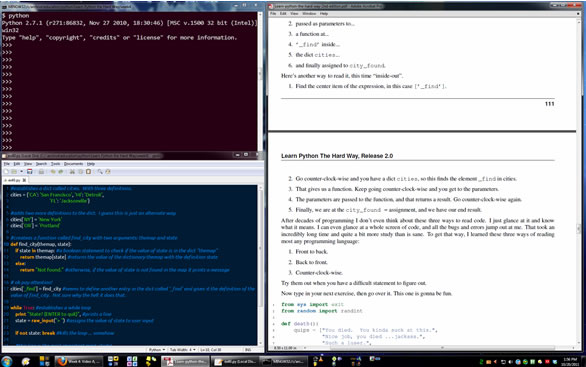Open the Documents menu in gedit
The width and height of the screenshot is (586, 367).
[x=73, y=164]
